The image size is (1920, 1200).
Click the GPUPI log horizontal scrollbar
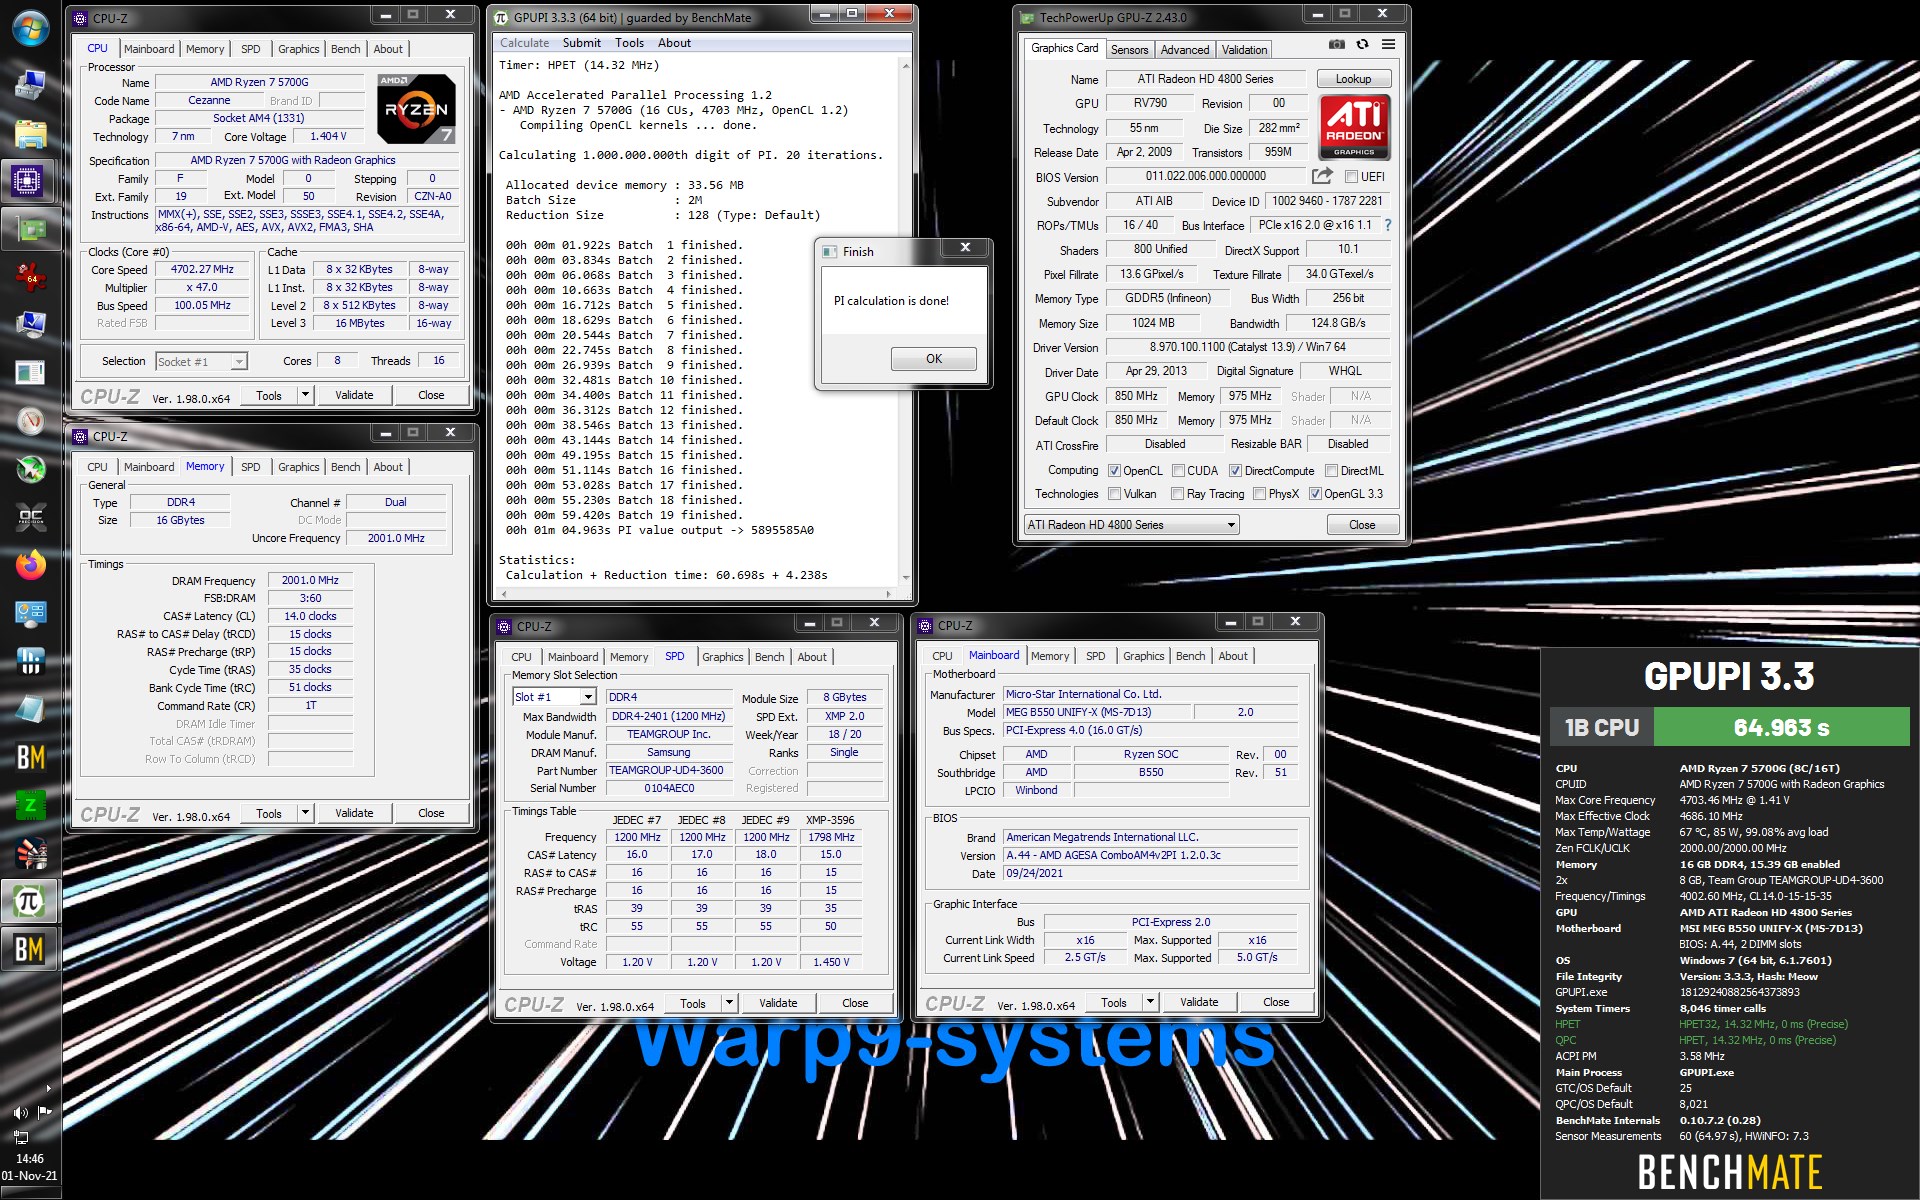point(694,594)
